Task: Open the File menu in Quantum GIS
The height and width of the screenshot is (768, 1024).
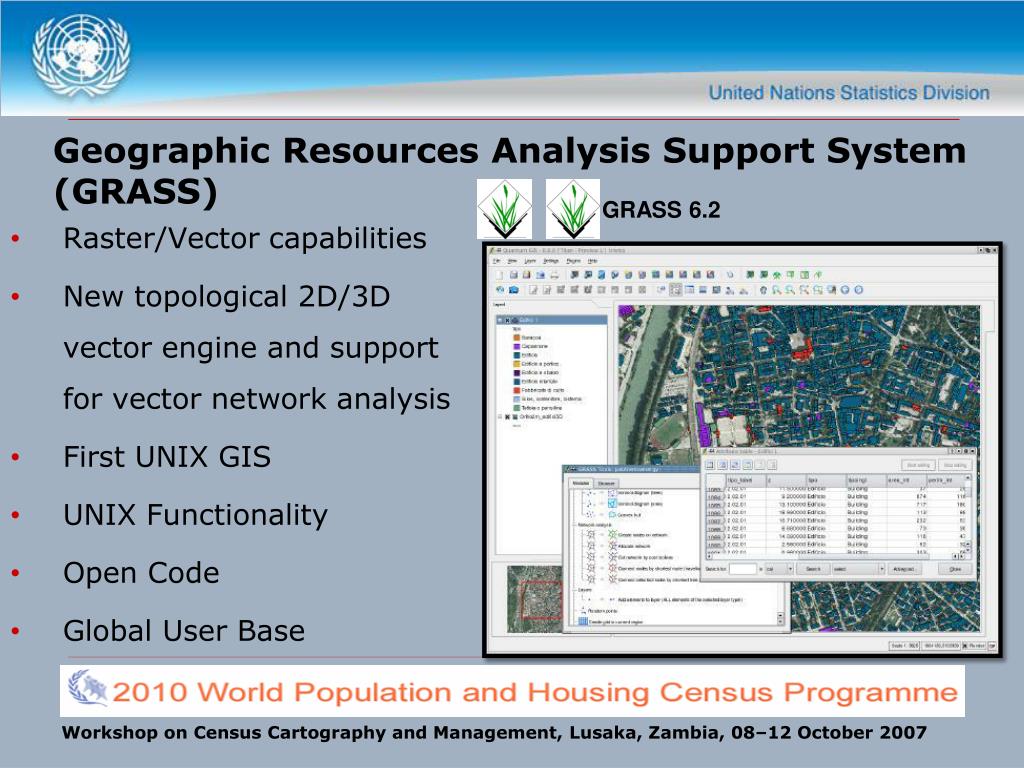Action: point(496,261)
